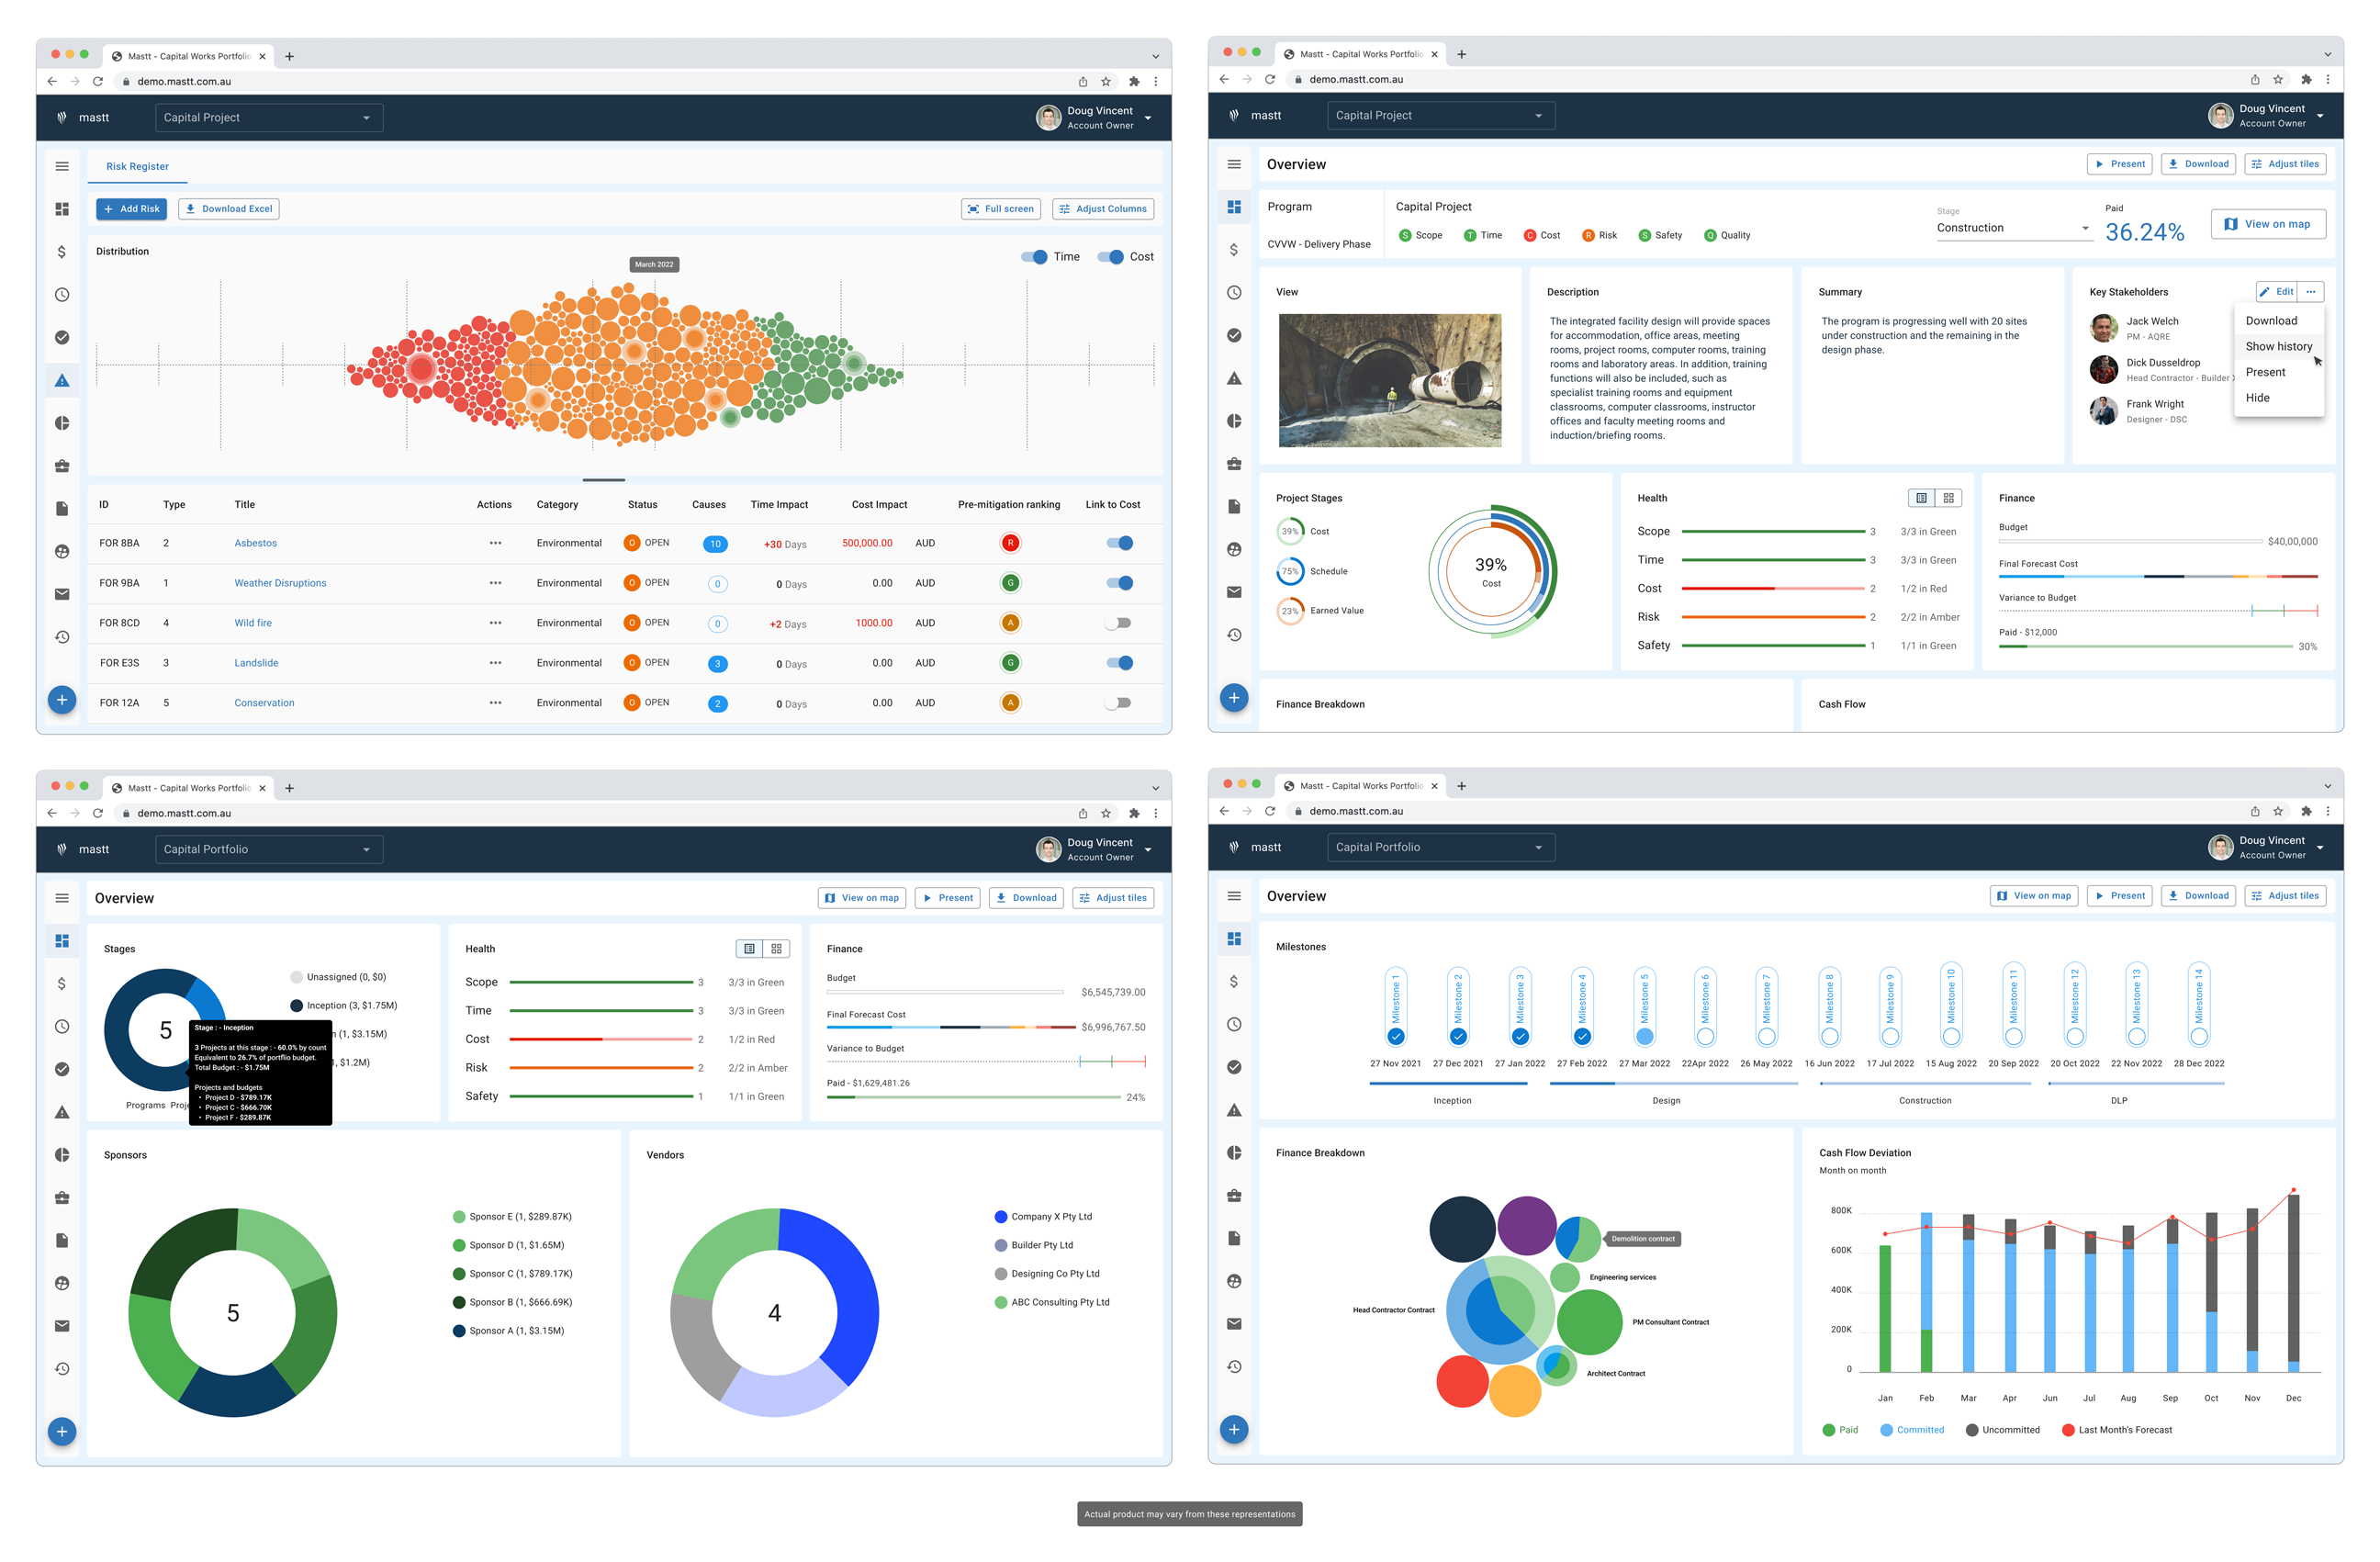Switch to the Risk Register tab
This screenshot has width=2380, height=1562.
click(x=137, y=166)
